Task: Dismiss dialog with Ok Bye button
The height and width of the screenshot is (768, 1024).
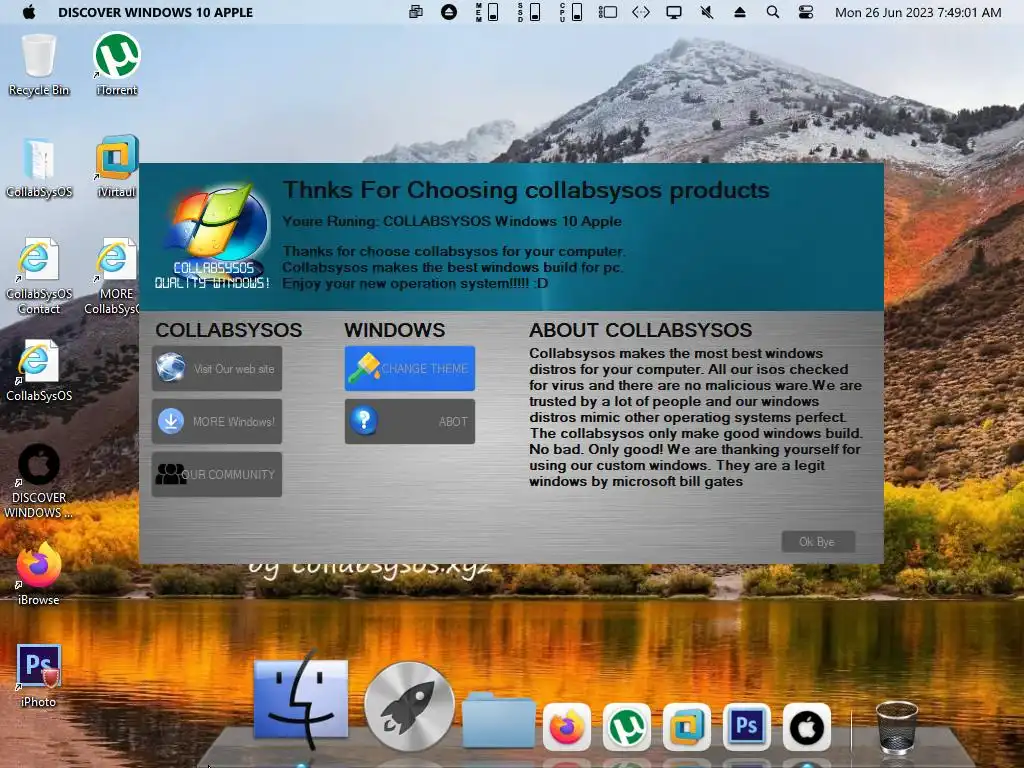Action: coord(818,541)
